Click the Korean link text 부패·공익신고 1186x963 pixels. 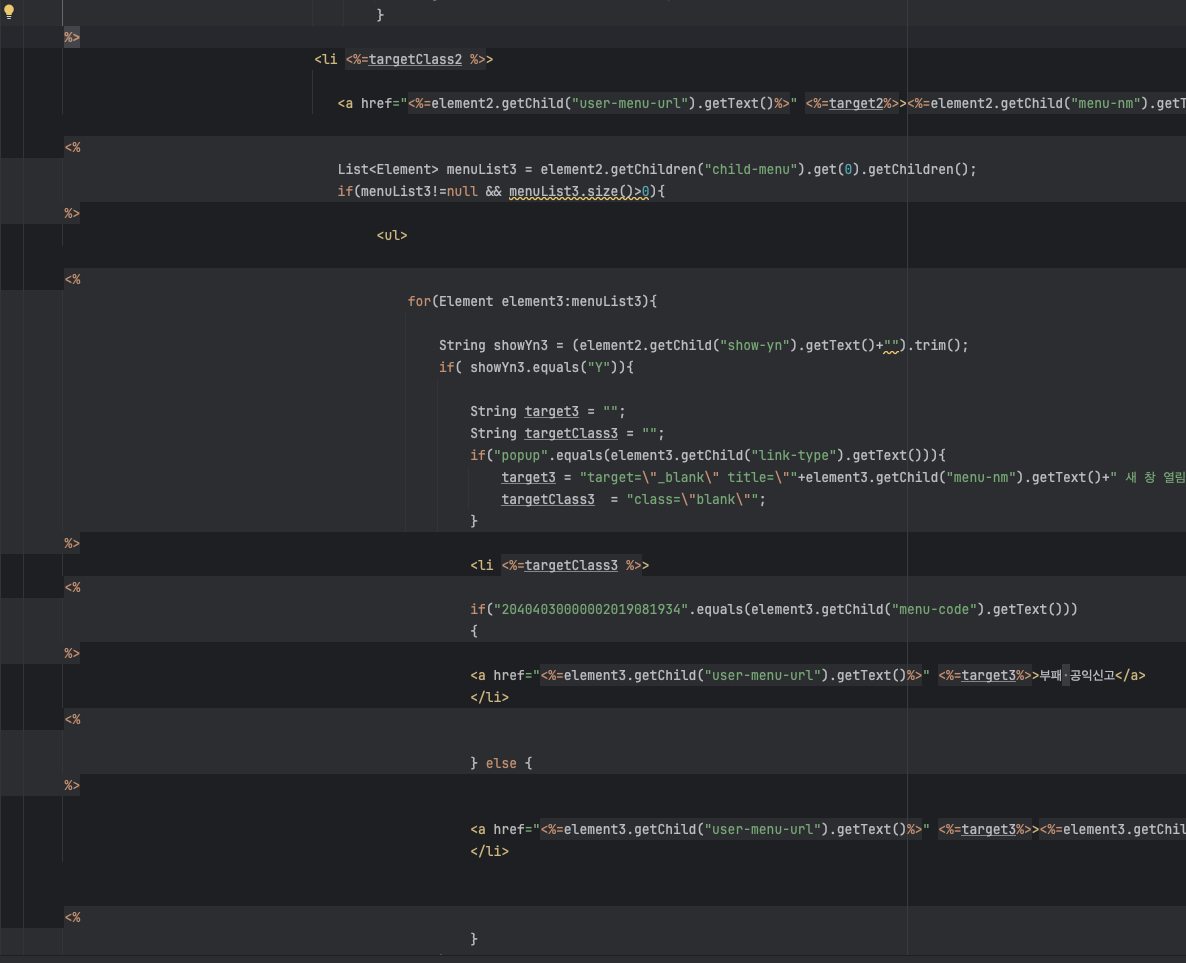click(1077, 676)
